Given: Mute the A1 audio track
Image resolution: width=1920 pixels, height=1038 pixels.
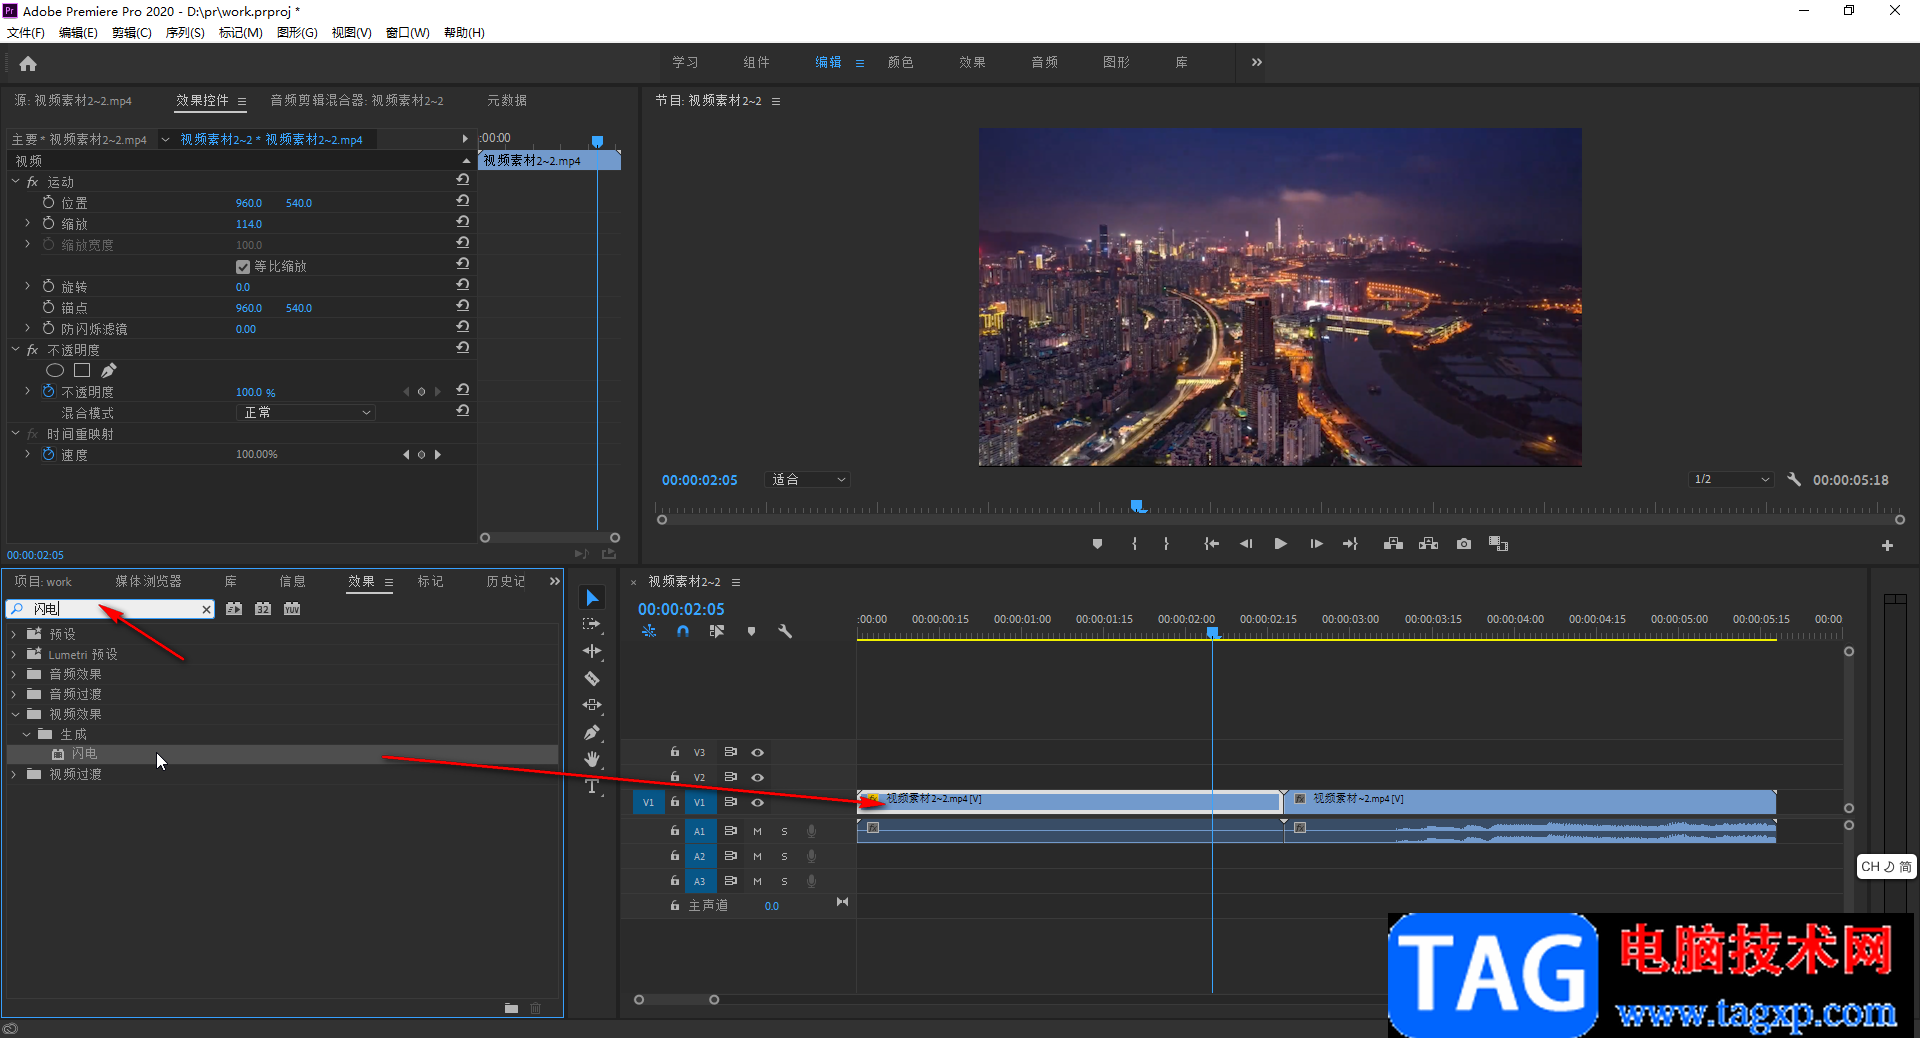Looking at the screenshot, I should pos(757,831).
